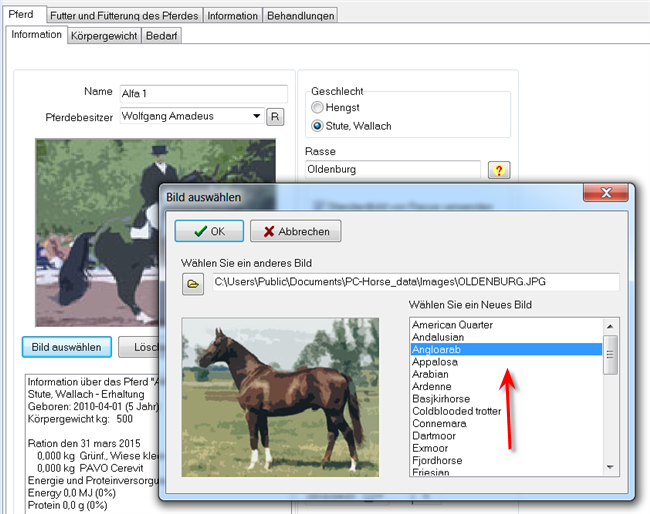Viewport: 650px width, 514px height.
Task: Click the Ration den 31 mars 2015 line
Action: (84, 443)
